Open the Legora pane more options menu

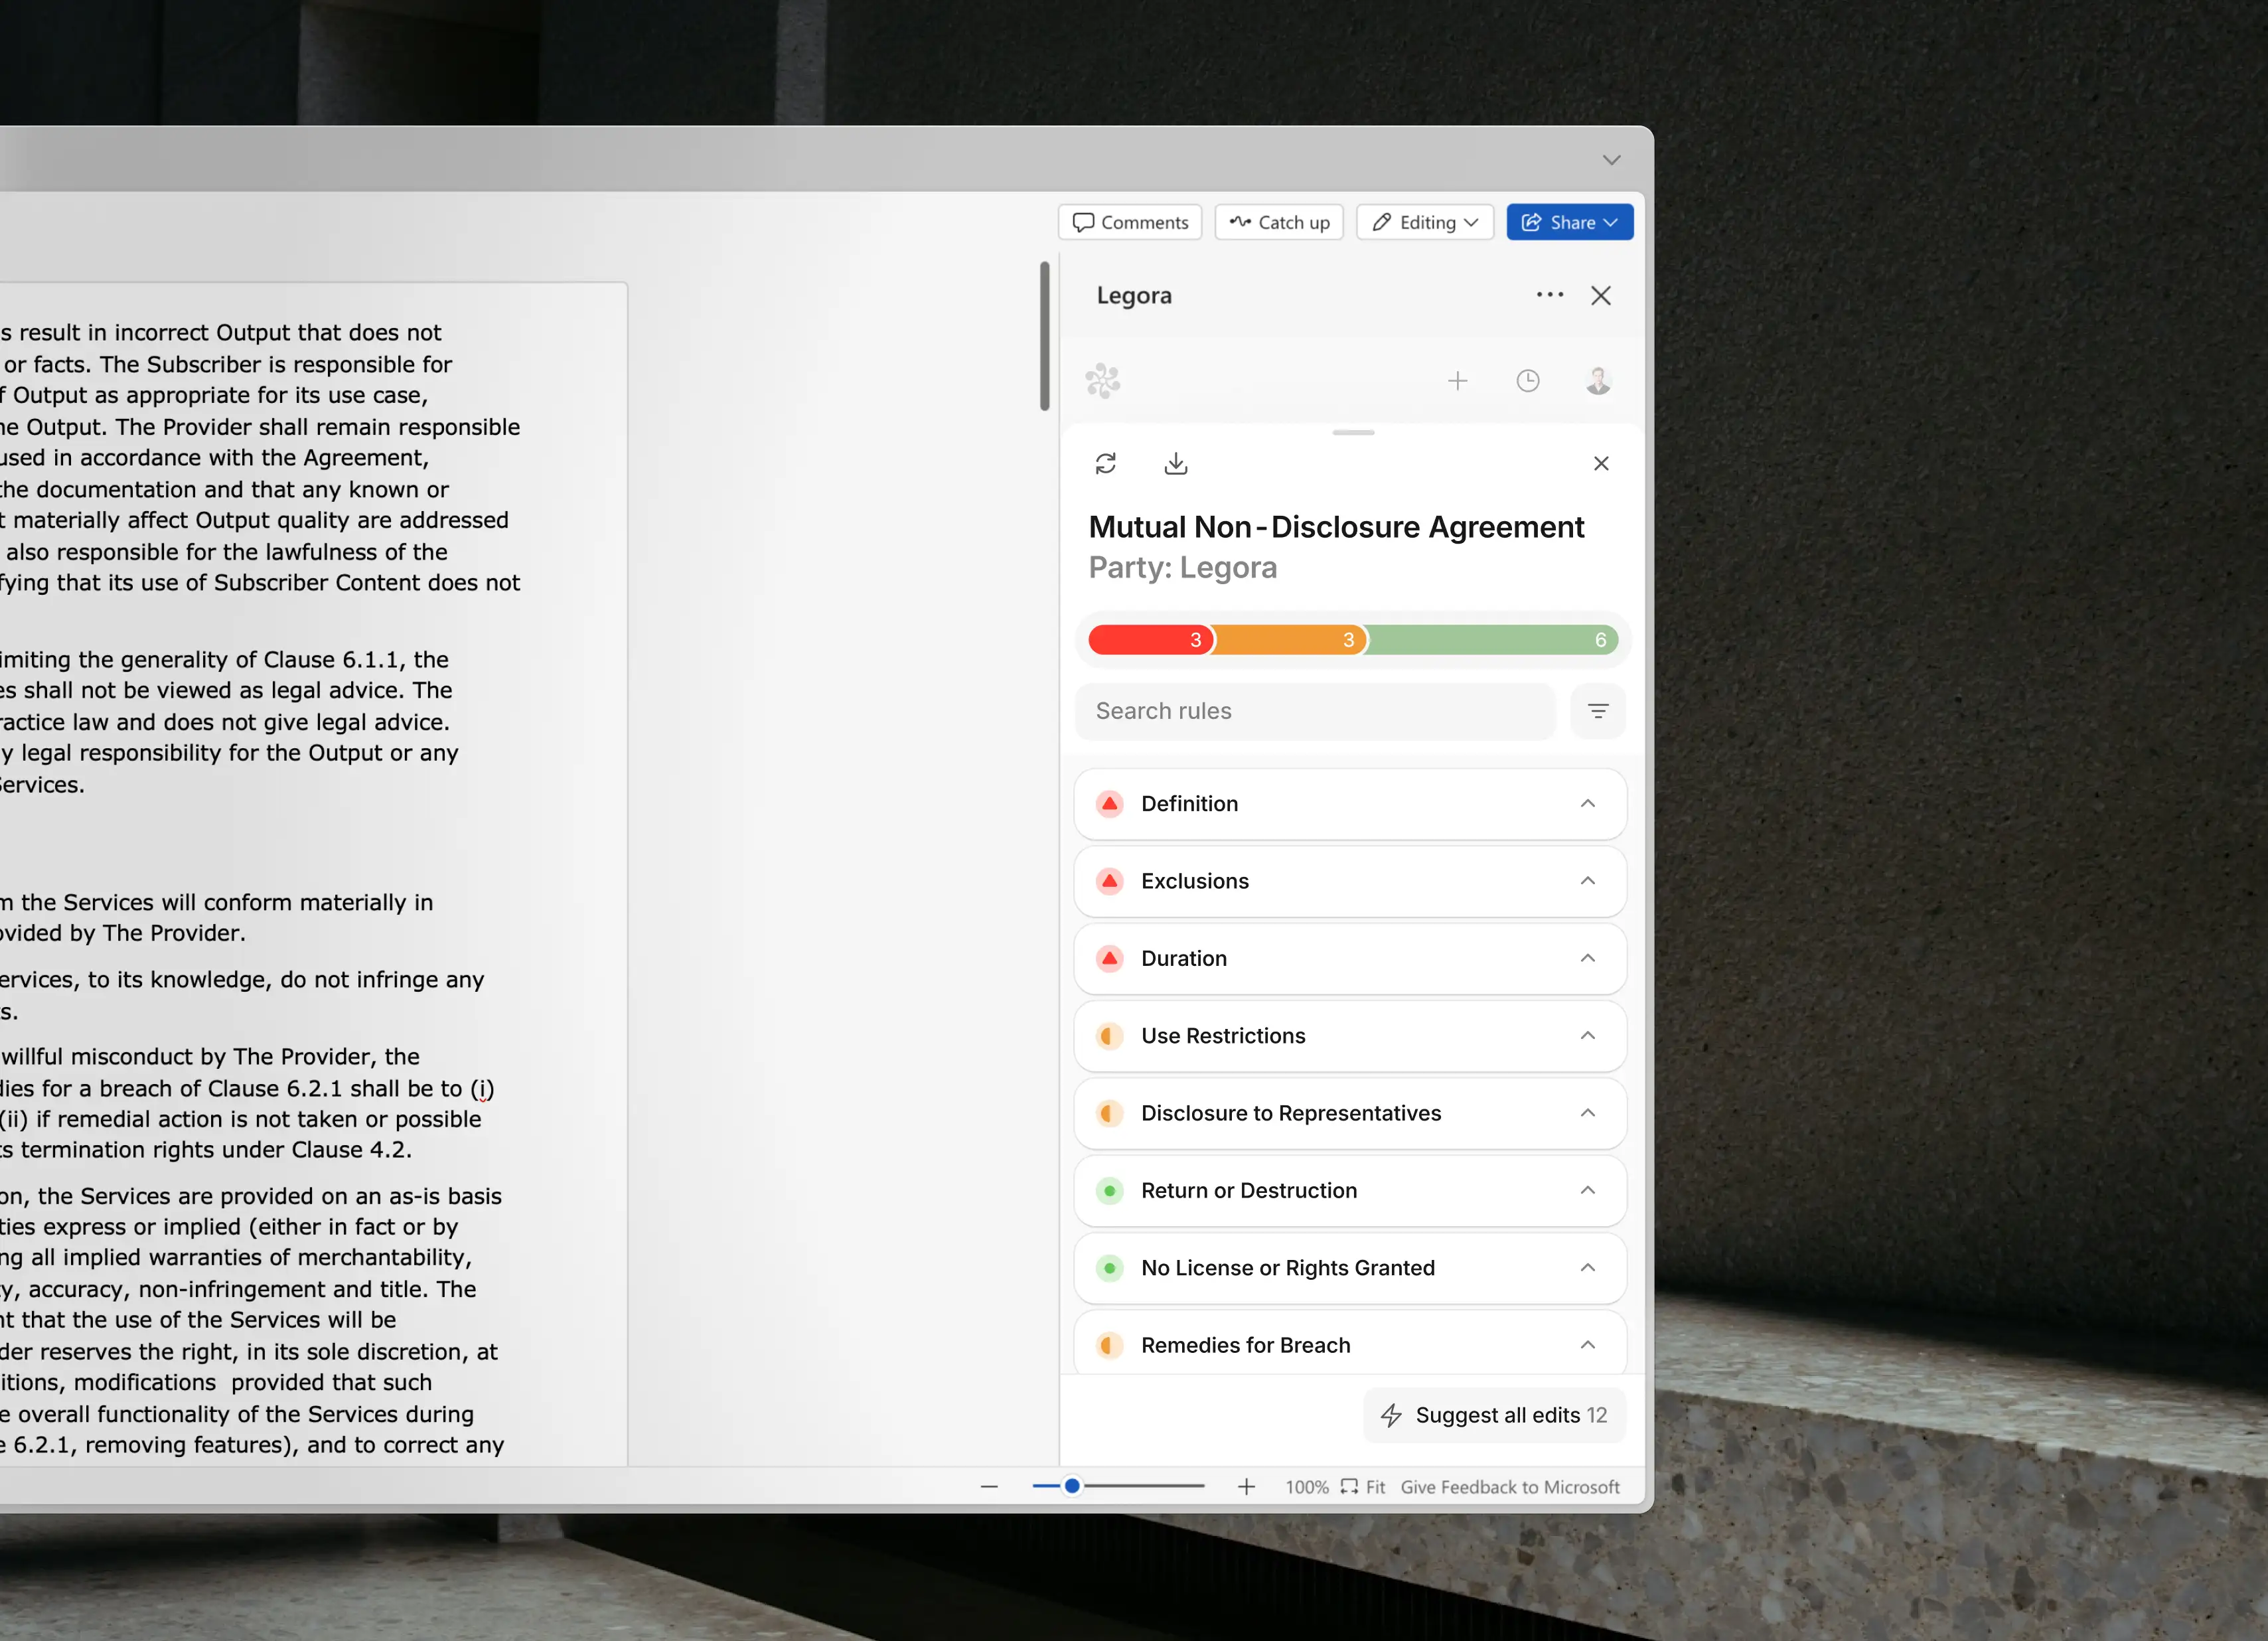[1550, 295]
